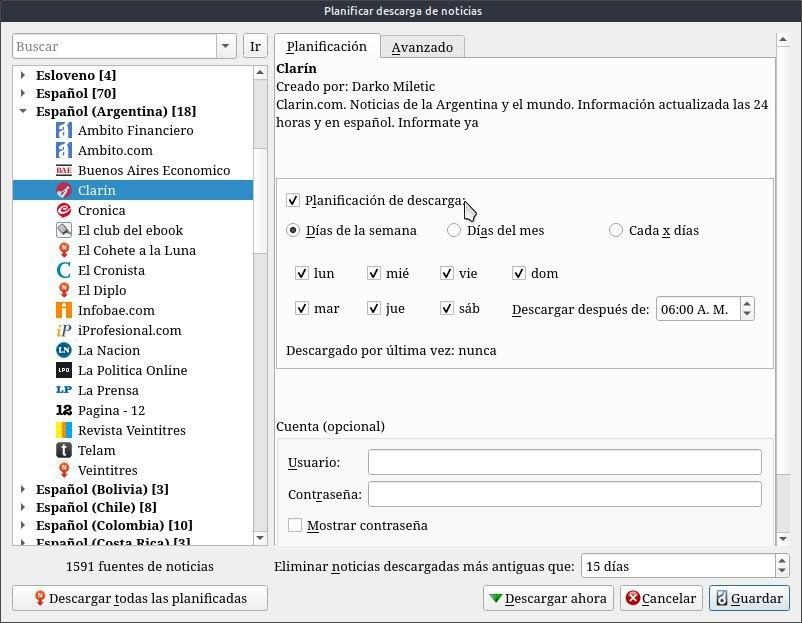This screenshot has height=623, width=802.
Task: Select the La Nacion source row
Action: [133, 350]
